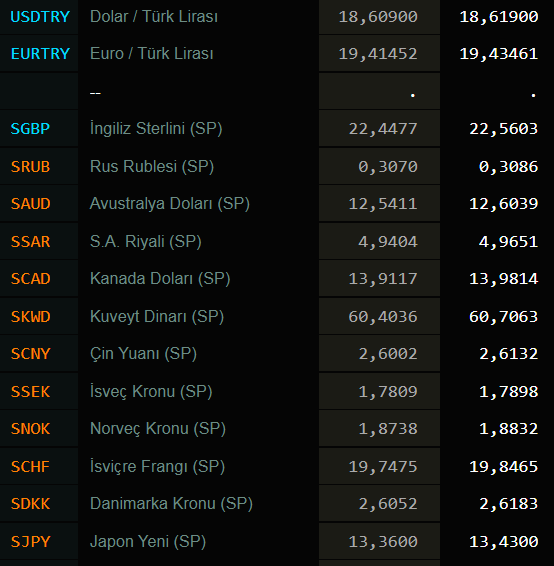554x566 pixels.
Task: Select the SCAD ticker code
Action: point(30,279)
